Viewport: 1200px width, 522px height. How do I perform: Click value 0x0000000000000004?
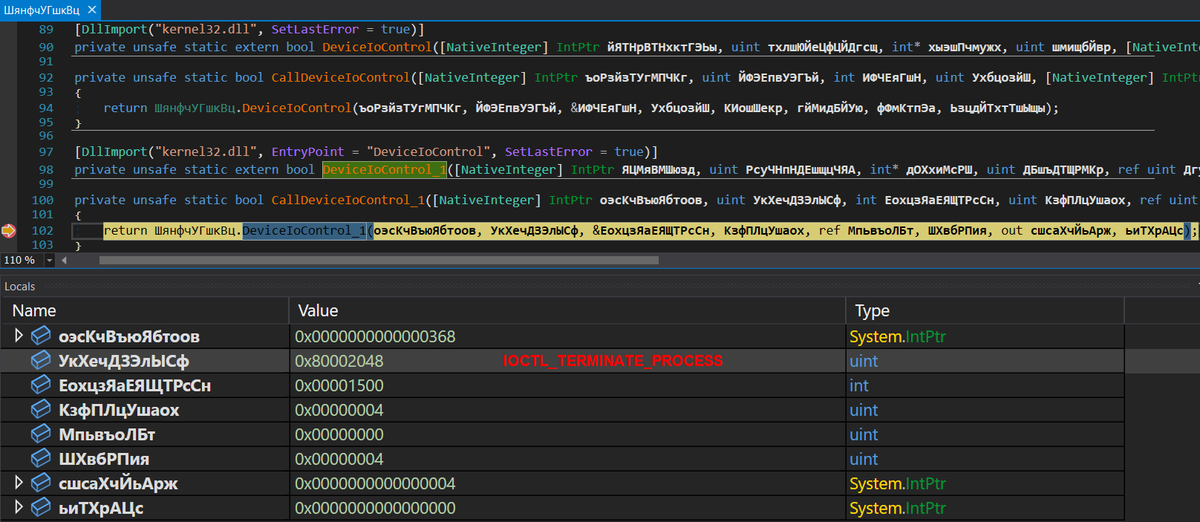pos(376,484)
